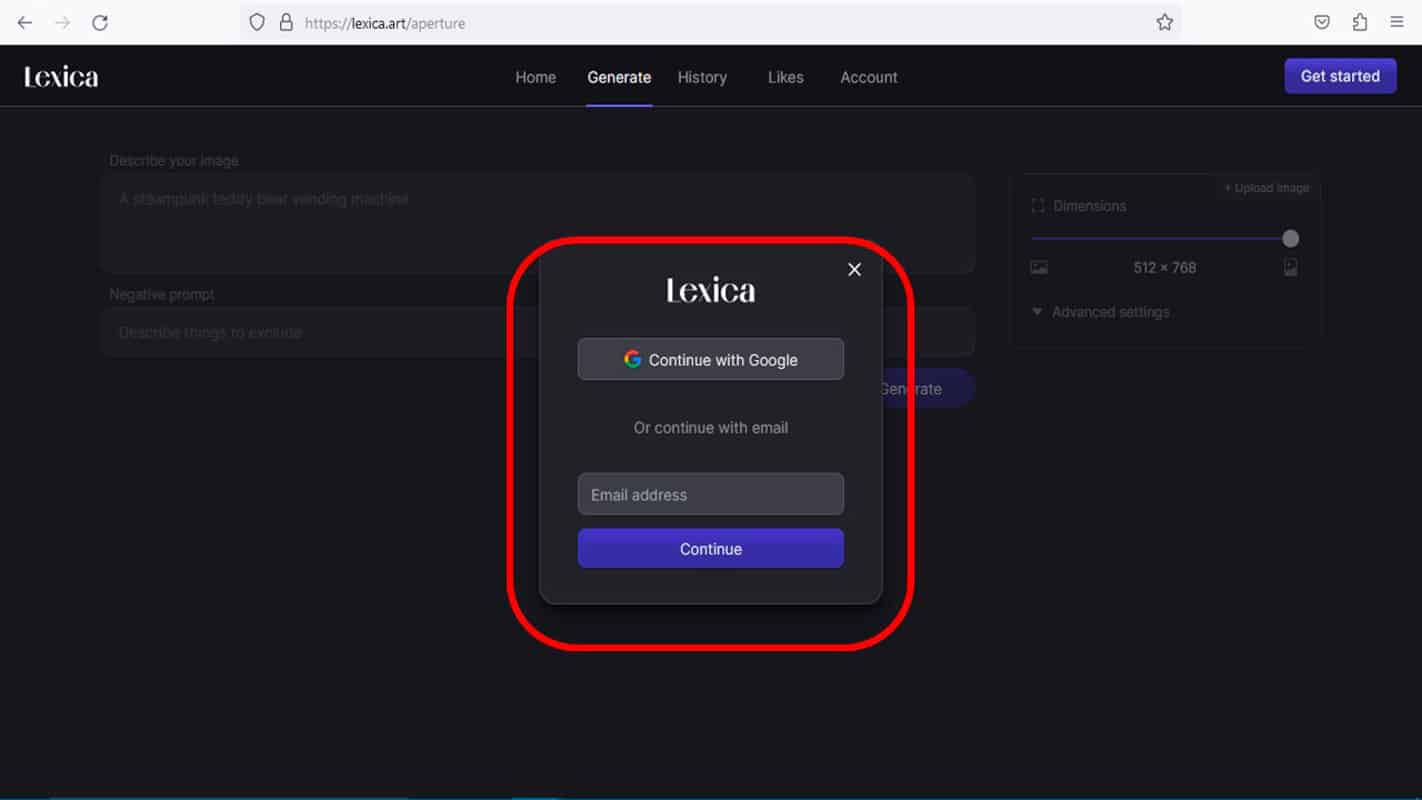Click the Generate button behind the dialog
Screen dimensions: 1422x800
point(927,389)
